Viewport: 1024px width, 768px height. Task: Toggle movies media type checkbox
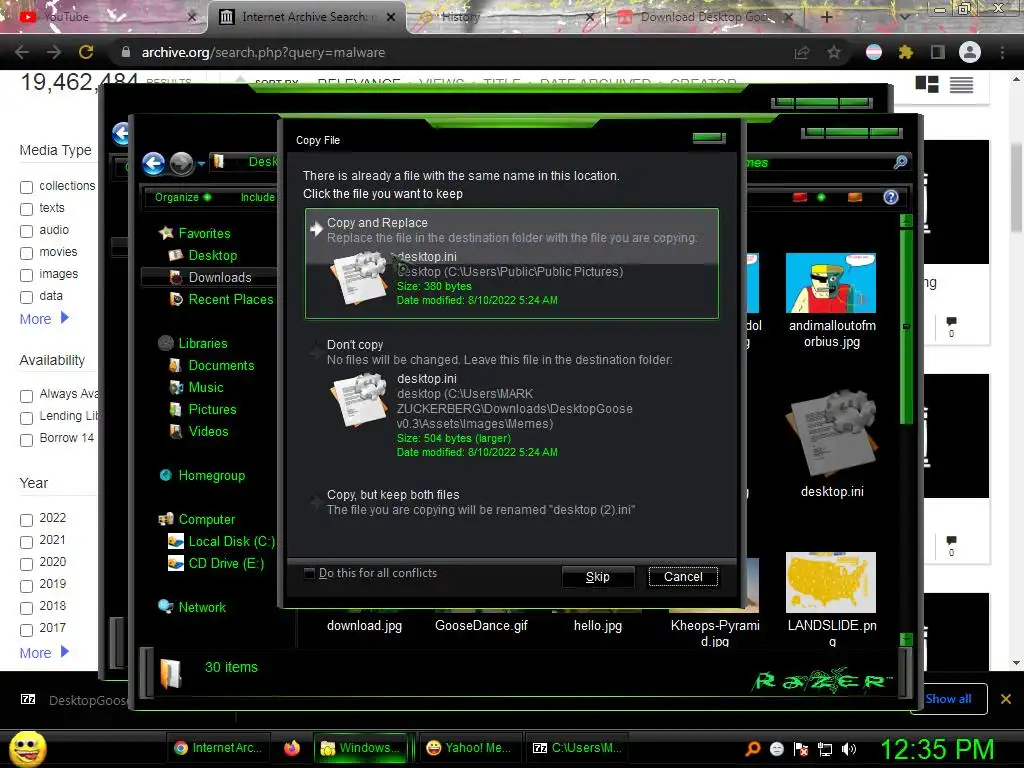26,253
